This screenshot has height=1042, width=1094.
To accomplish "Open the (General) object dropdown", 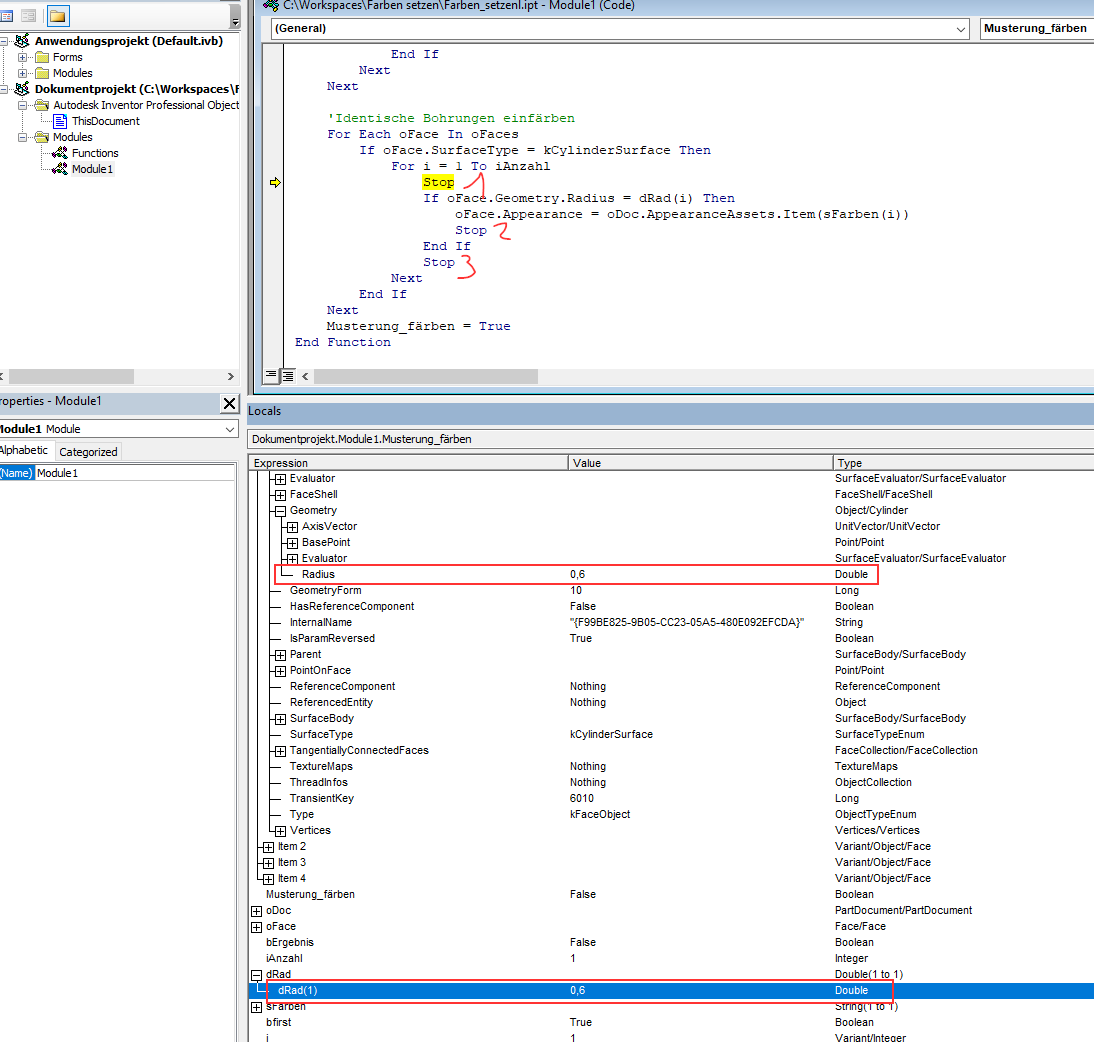I will coord(962,29).
